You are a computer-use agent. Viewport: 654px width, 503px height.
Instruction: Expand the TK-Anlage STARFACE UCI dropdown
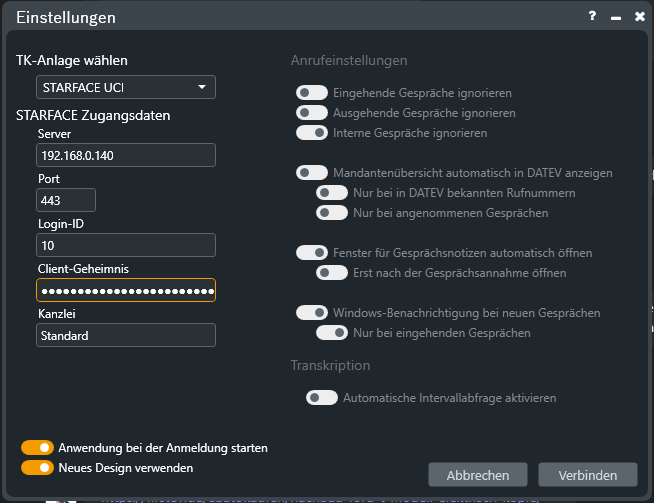(x=126, y=87)
